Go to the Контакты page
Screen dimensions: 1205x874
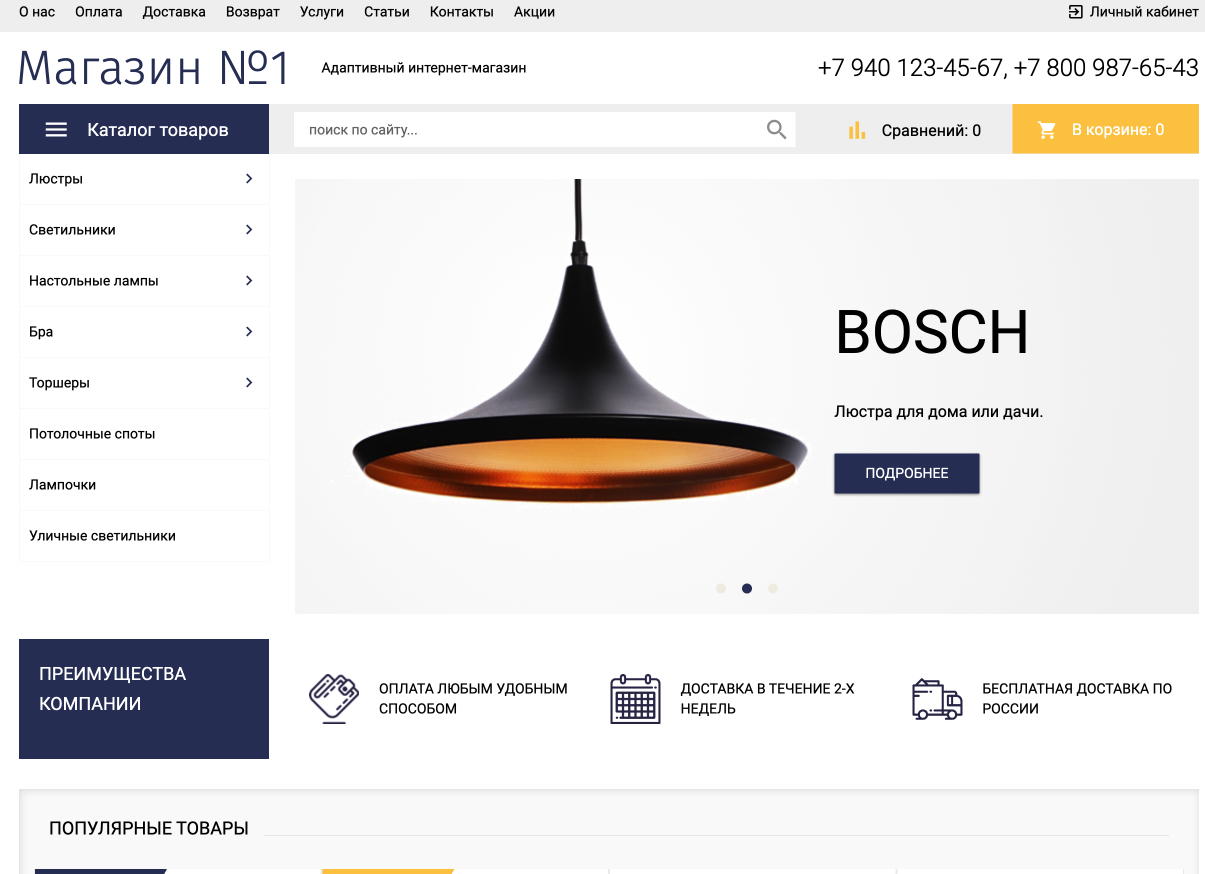click(462, 12)
